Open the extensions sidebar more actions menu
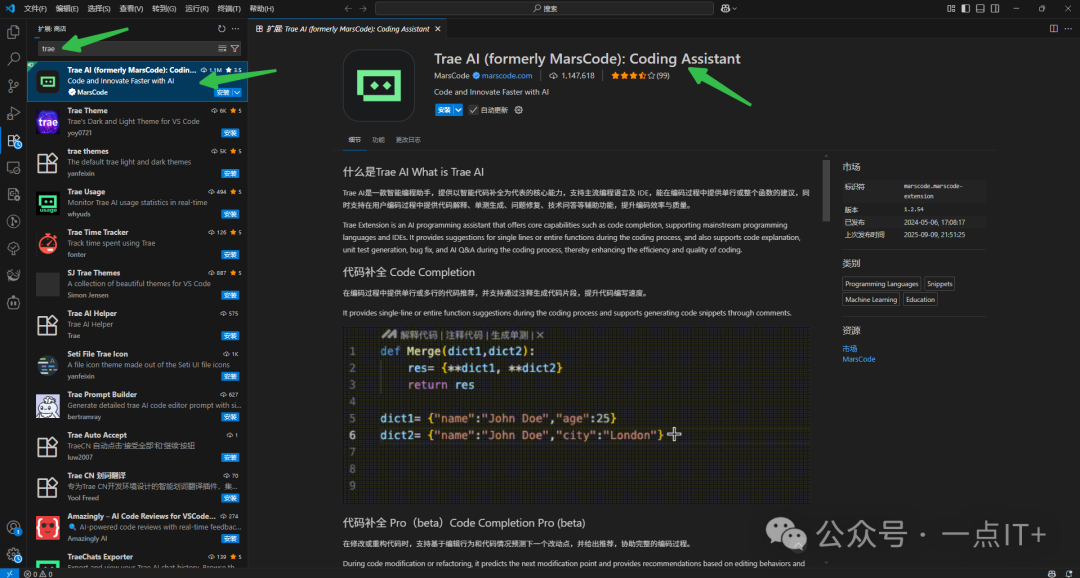The width and height of the screenshot is (1080, 578). [x=236, y=29]
